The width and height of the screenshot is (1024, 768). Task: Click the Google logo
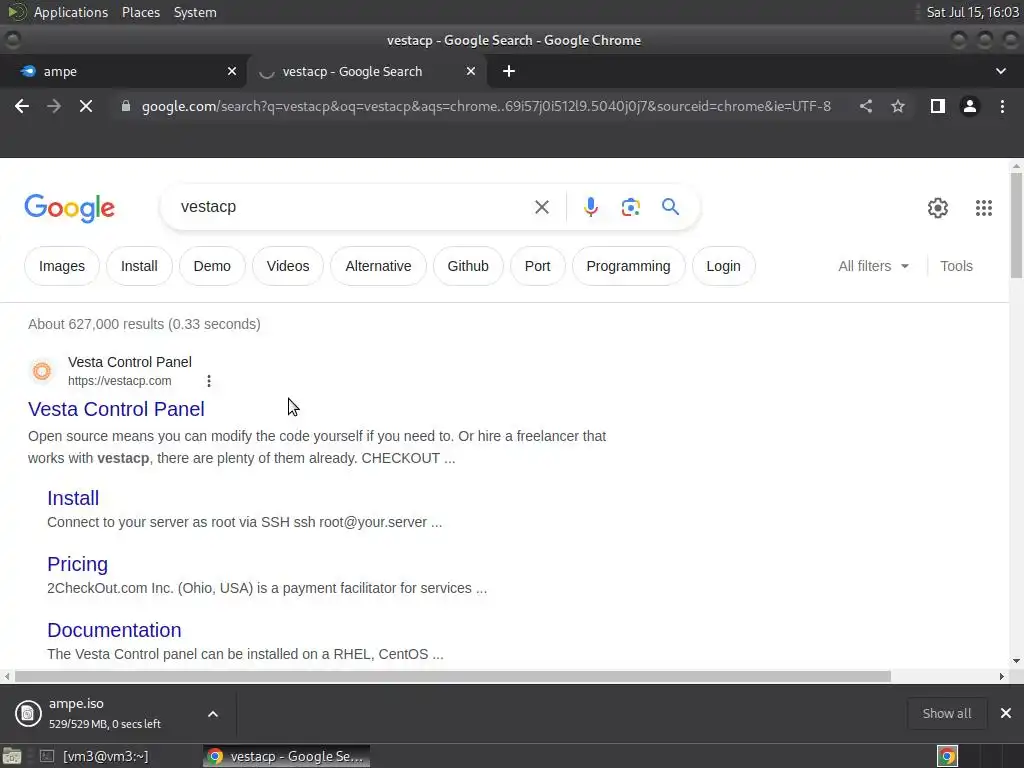click(x=69, y=208)
